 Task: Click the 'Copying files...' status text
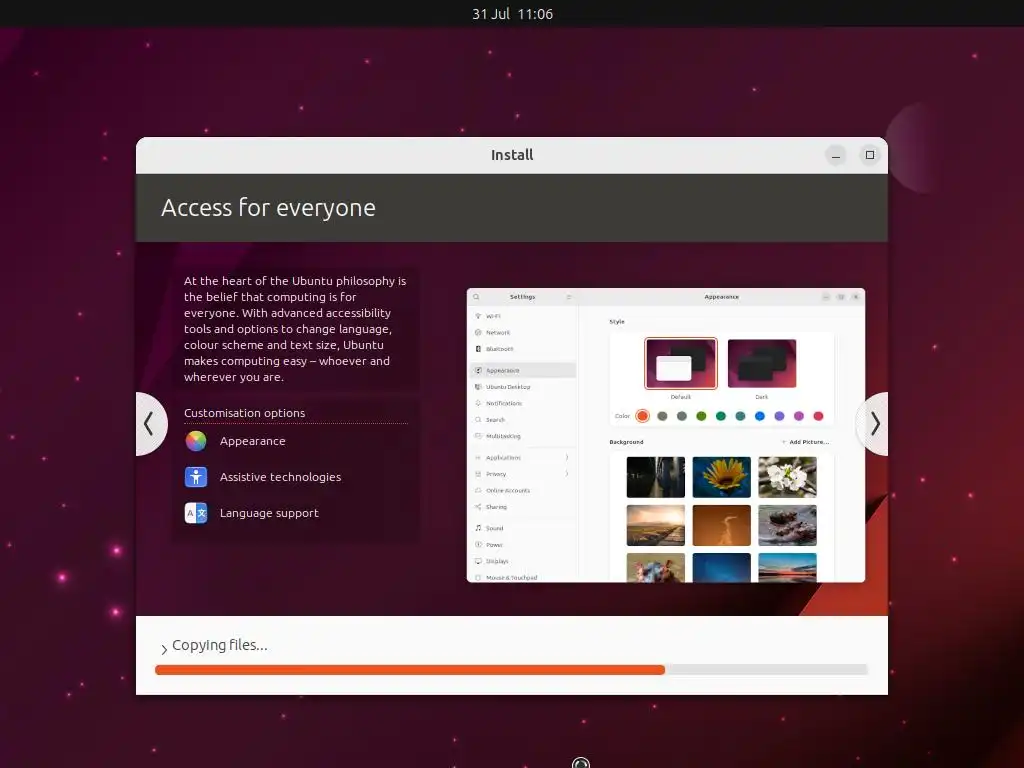(x=219, y=645)
